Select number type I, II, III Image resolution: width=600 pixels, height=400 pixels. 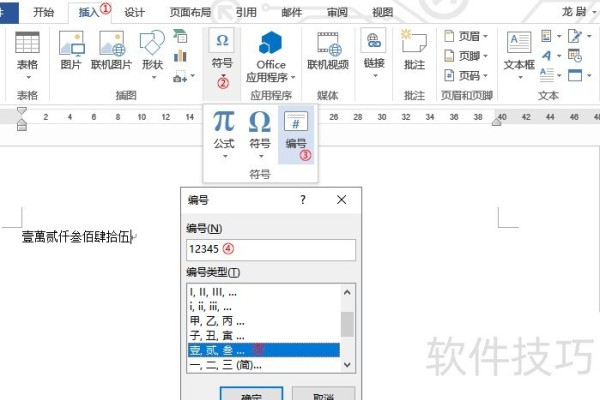point(263,292)
